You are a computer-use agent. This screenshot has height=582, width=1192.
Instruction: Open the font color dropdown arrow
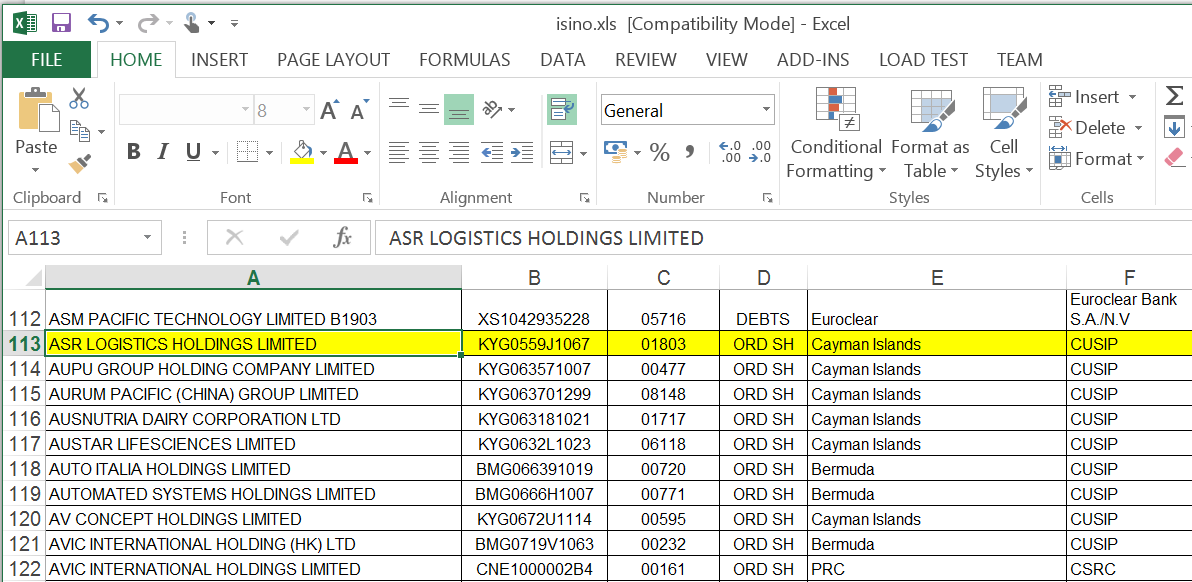[x=367, y=153]
